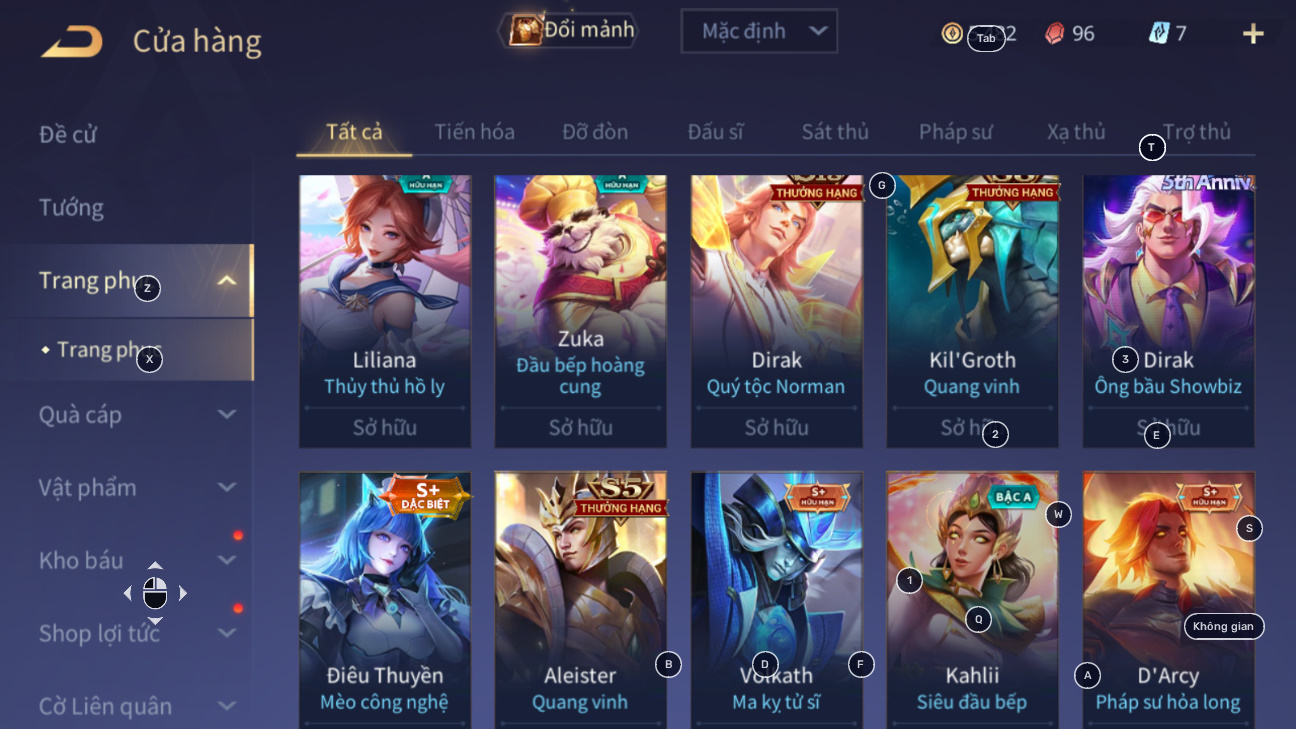
Task: Click the blue voucher ticket icon
Action: (1159, 33)
